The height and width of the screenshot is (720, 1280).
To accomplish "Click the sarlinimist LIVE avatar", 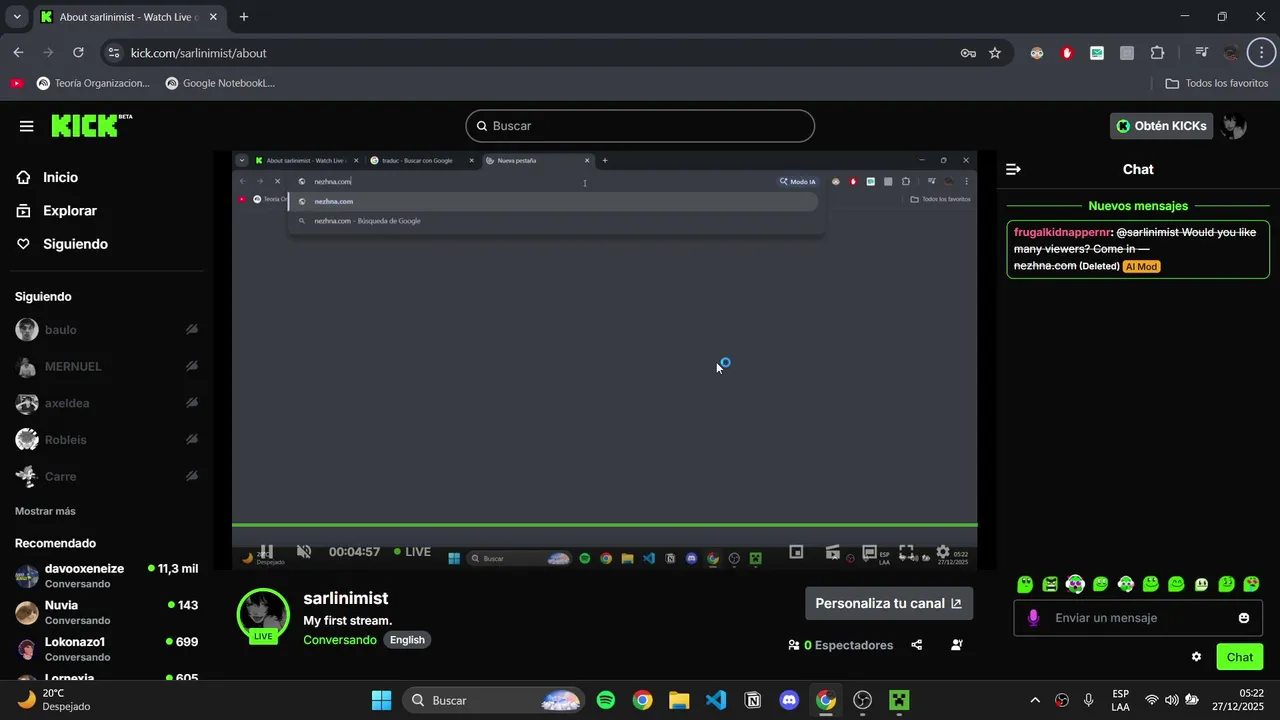I will [263, 615].
